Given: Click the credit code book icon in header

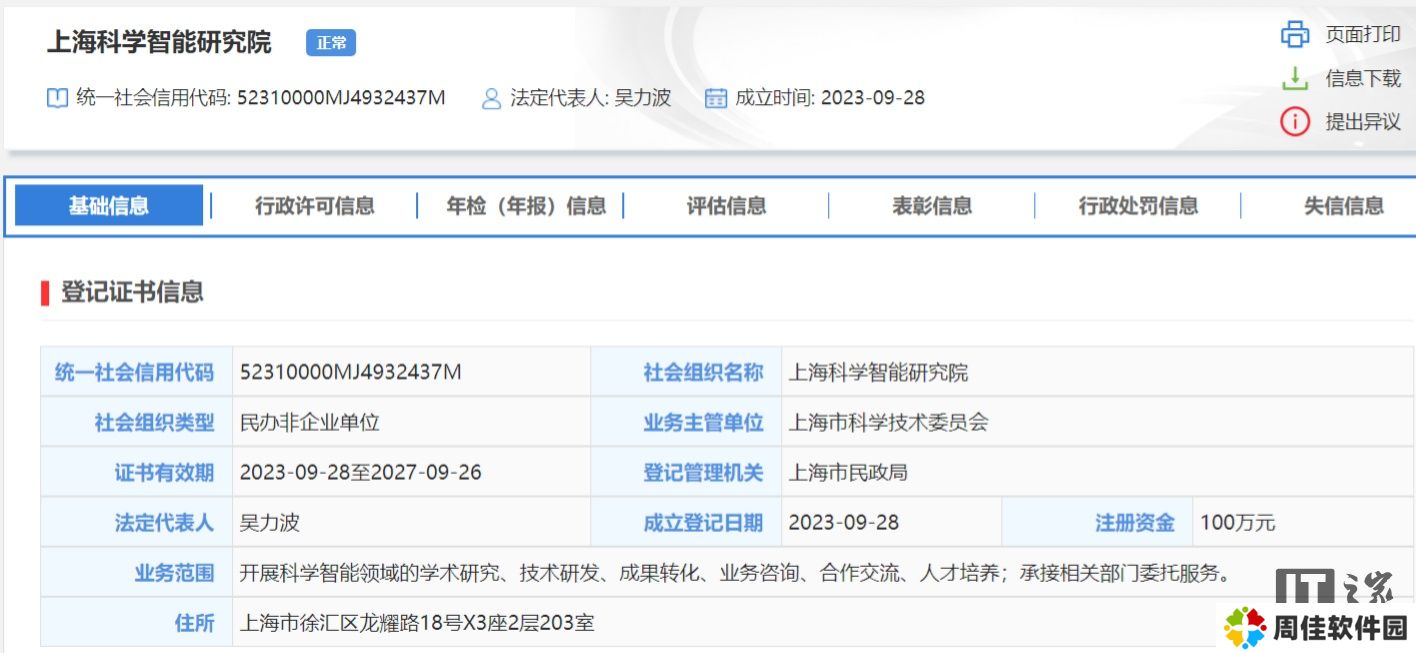Looking at the screenshot, I should 58,98.
